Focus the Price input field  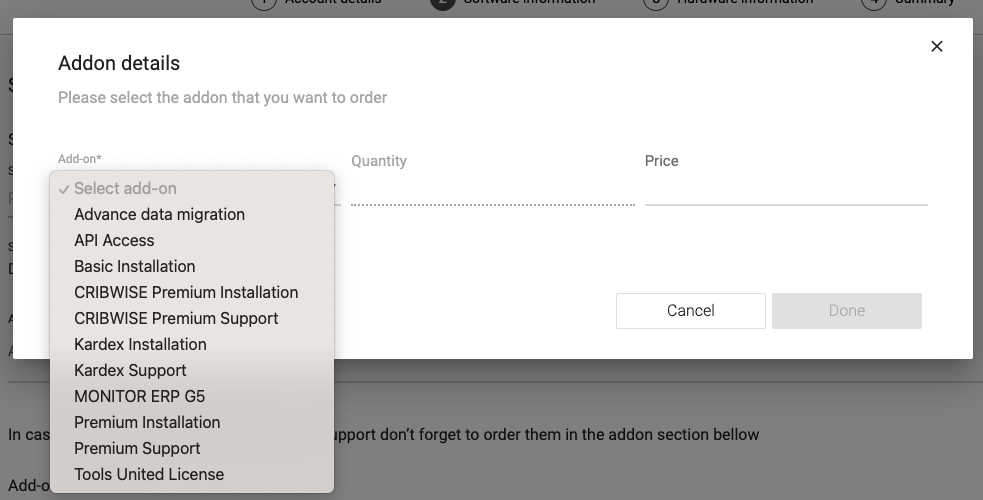point(786,189)
